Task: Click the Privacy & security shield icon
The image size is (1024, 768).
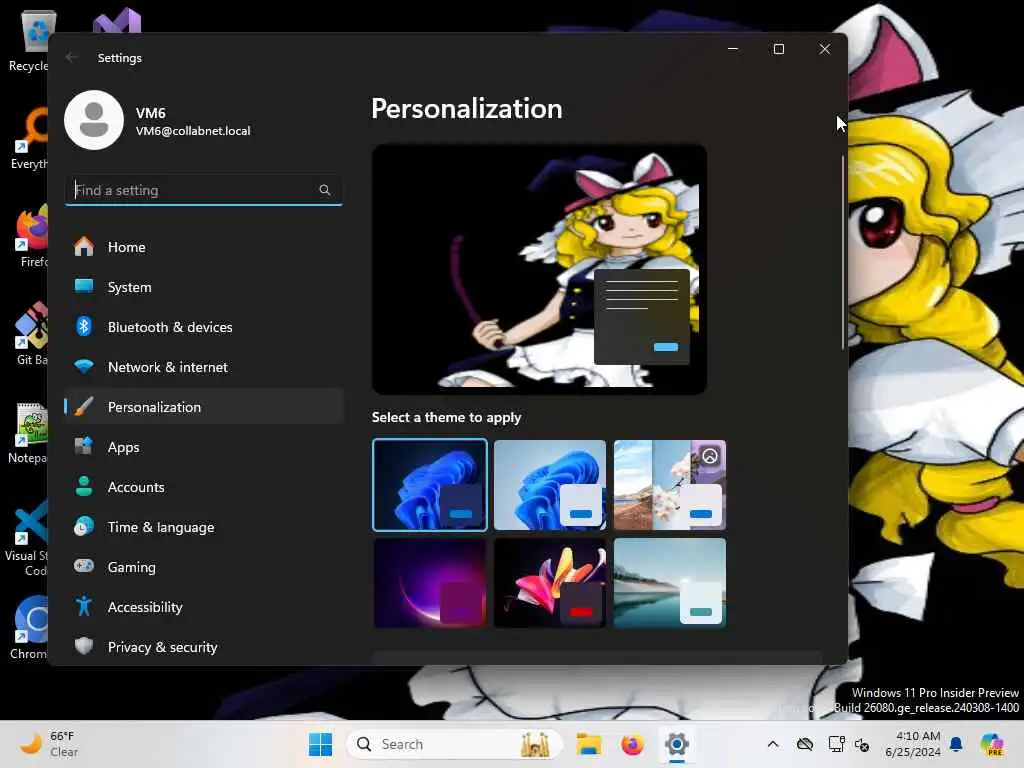Action: click(84, 646)
